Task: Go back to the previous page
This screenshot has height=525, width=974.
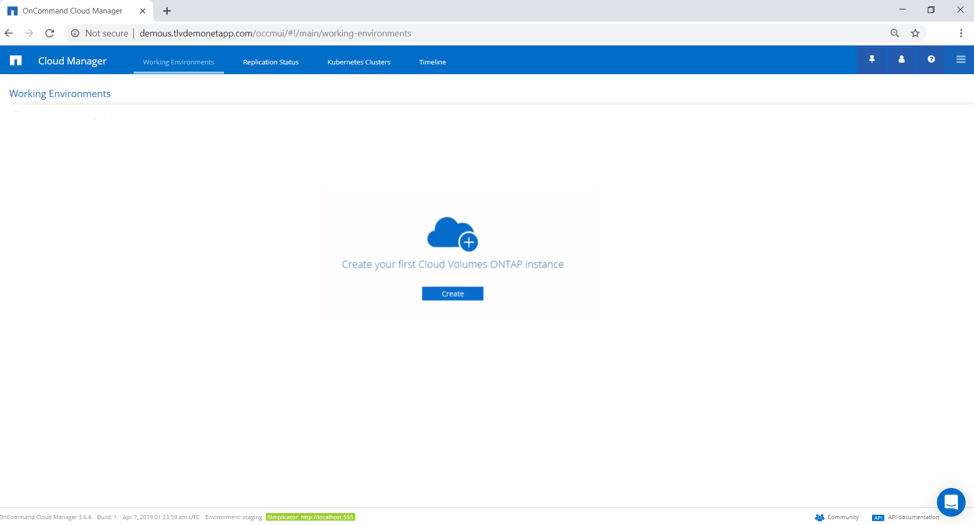Action: [9, 33]
